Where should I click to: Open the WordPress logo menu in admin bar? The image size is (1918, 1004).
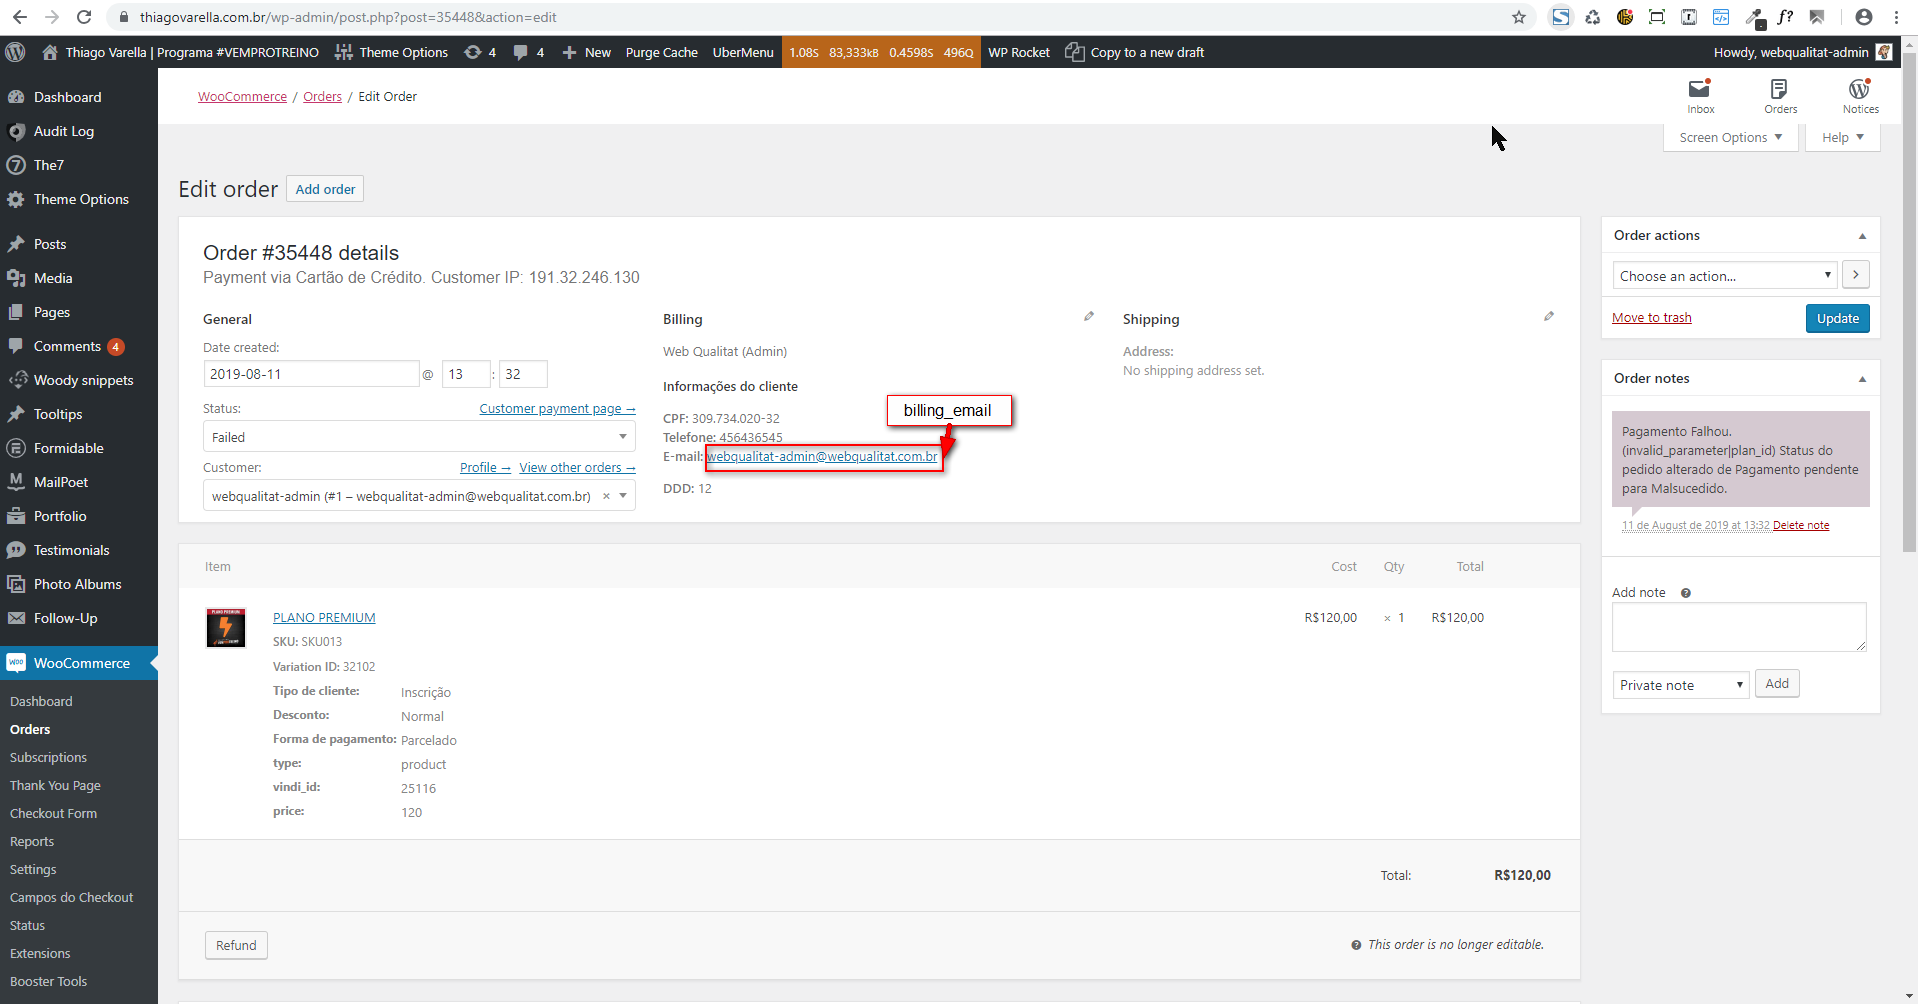[x=15, y=52]
